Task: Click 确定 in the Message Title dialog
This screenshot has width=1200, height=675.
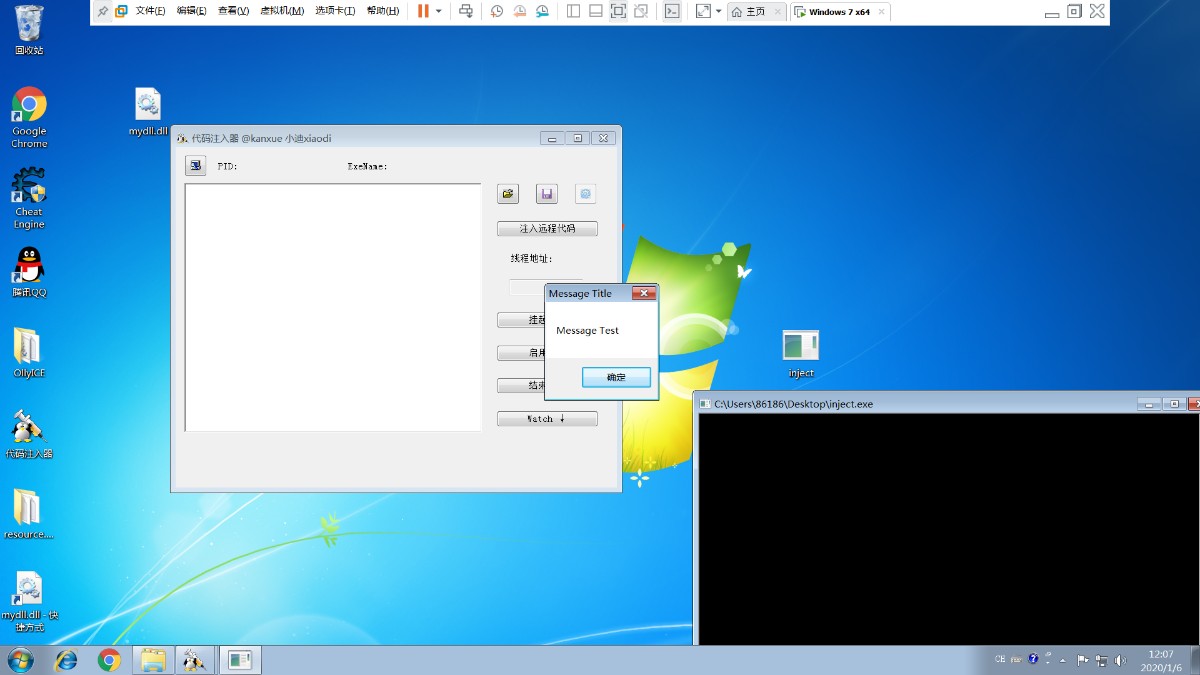Action: [x=616, y=377]
